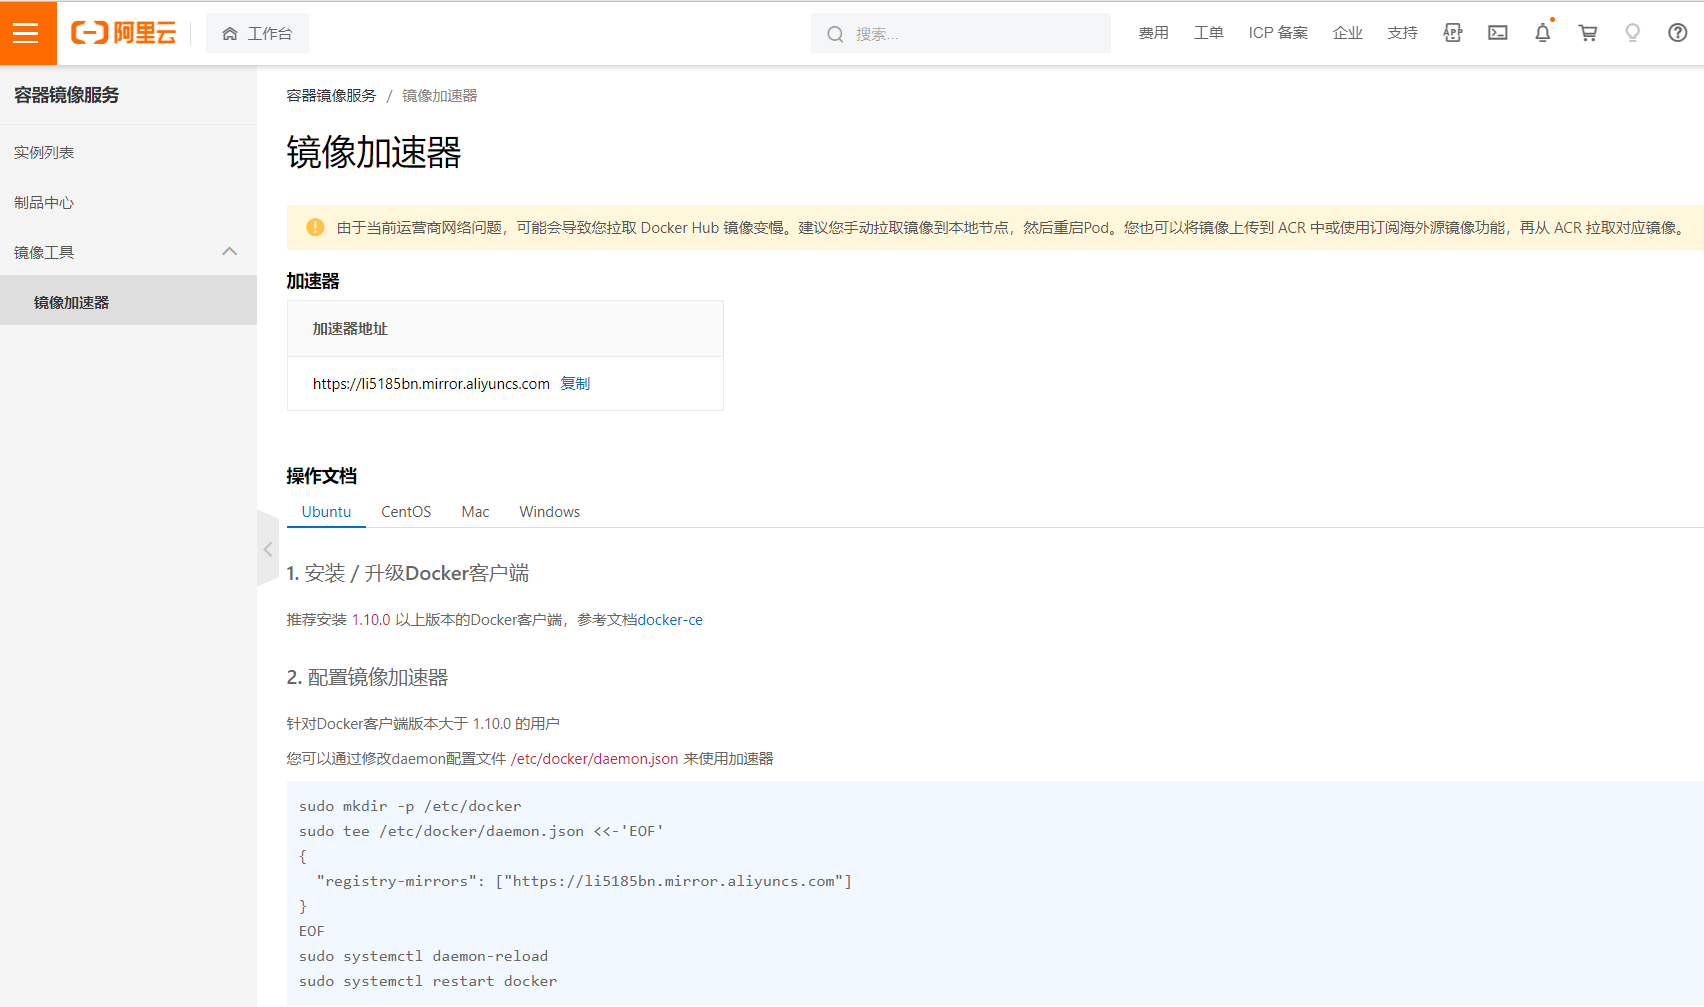Click the 'sudo systemctl restart docker' line
Viewport: 1704px width, 1007px height.
point(428,981)
